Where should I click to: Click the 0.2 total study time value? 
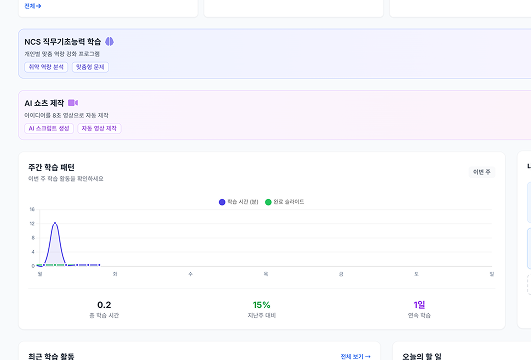[104, 305]
